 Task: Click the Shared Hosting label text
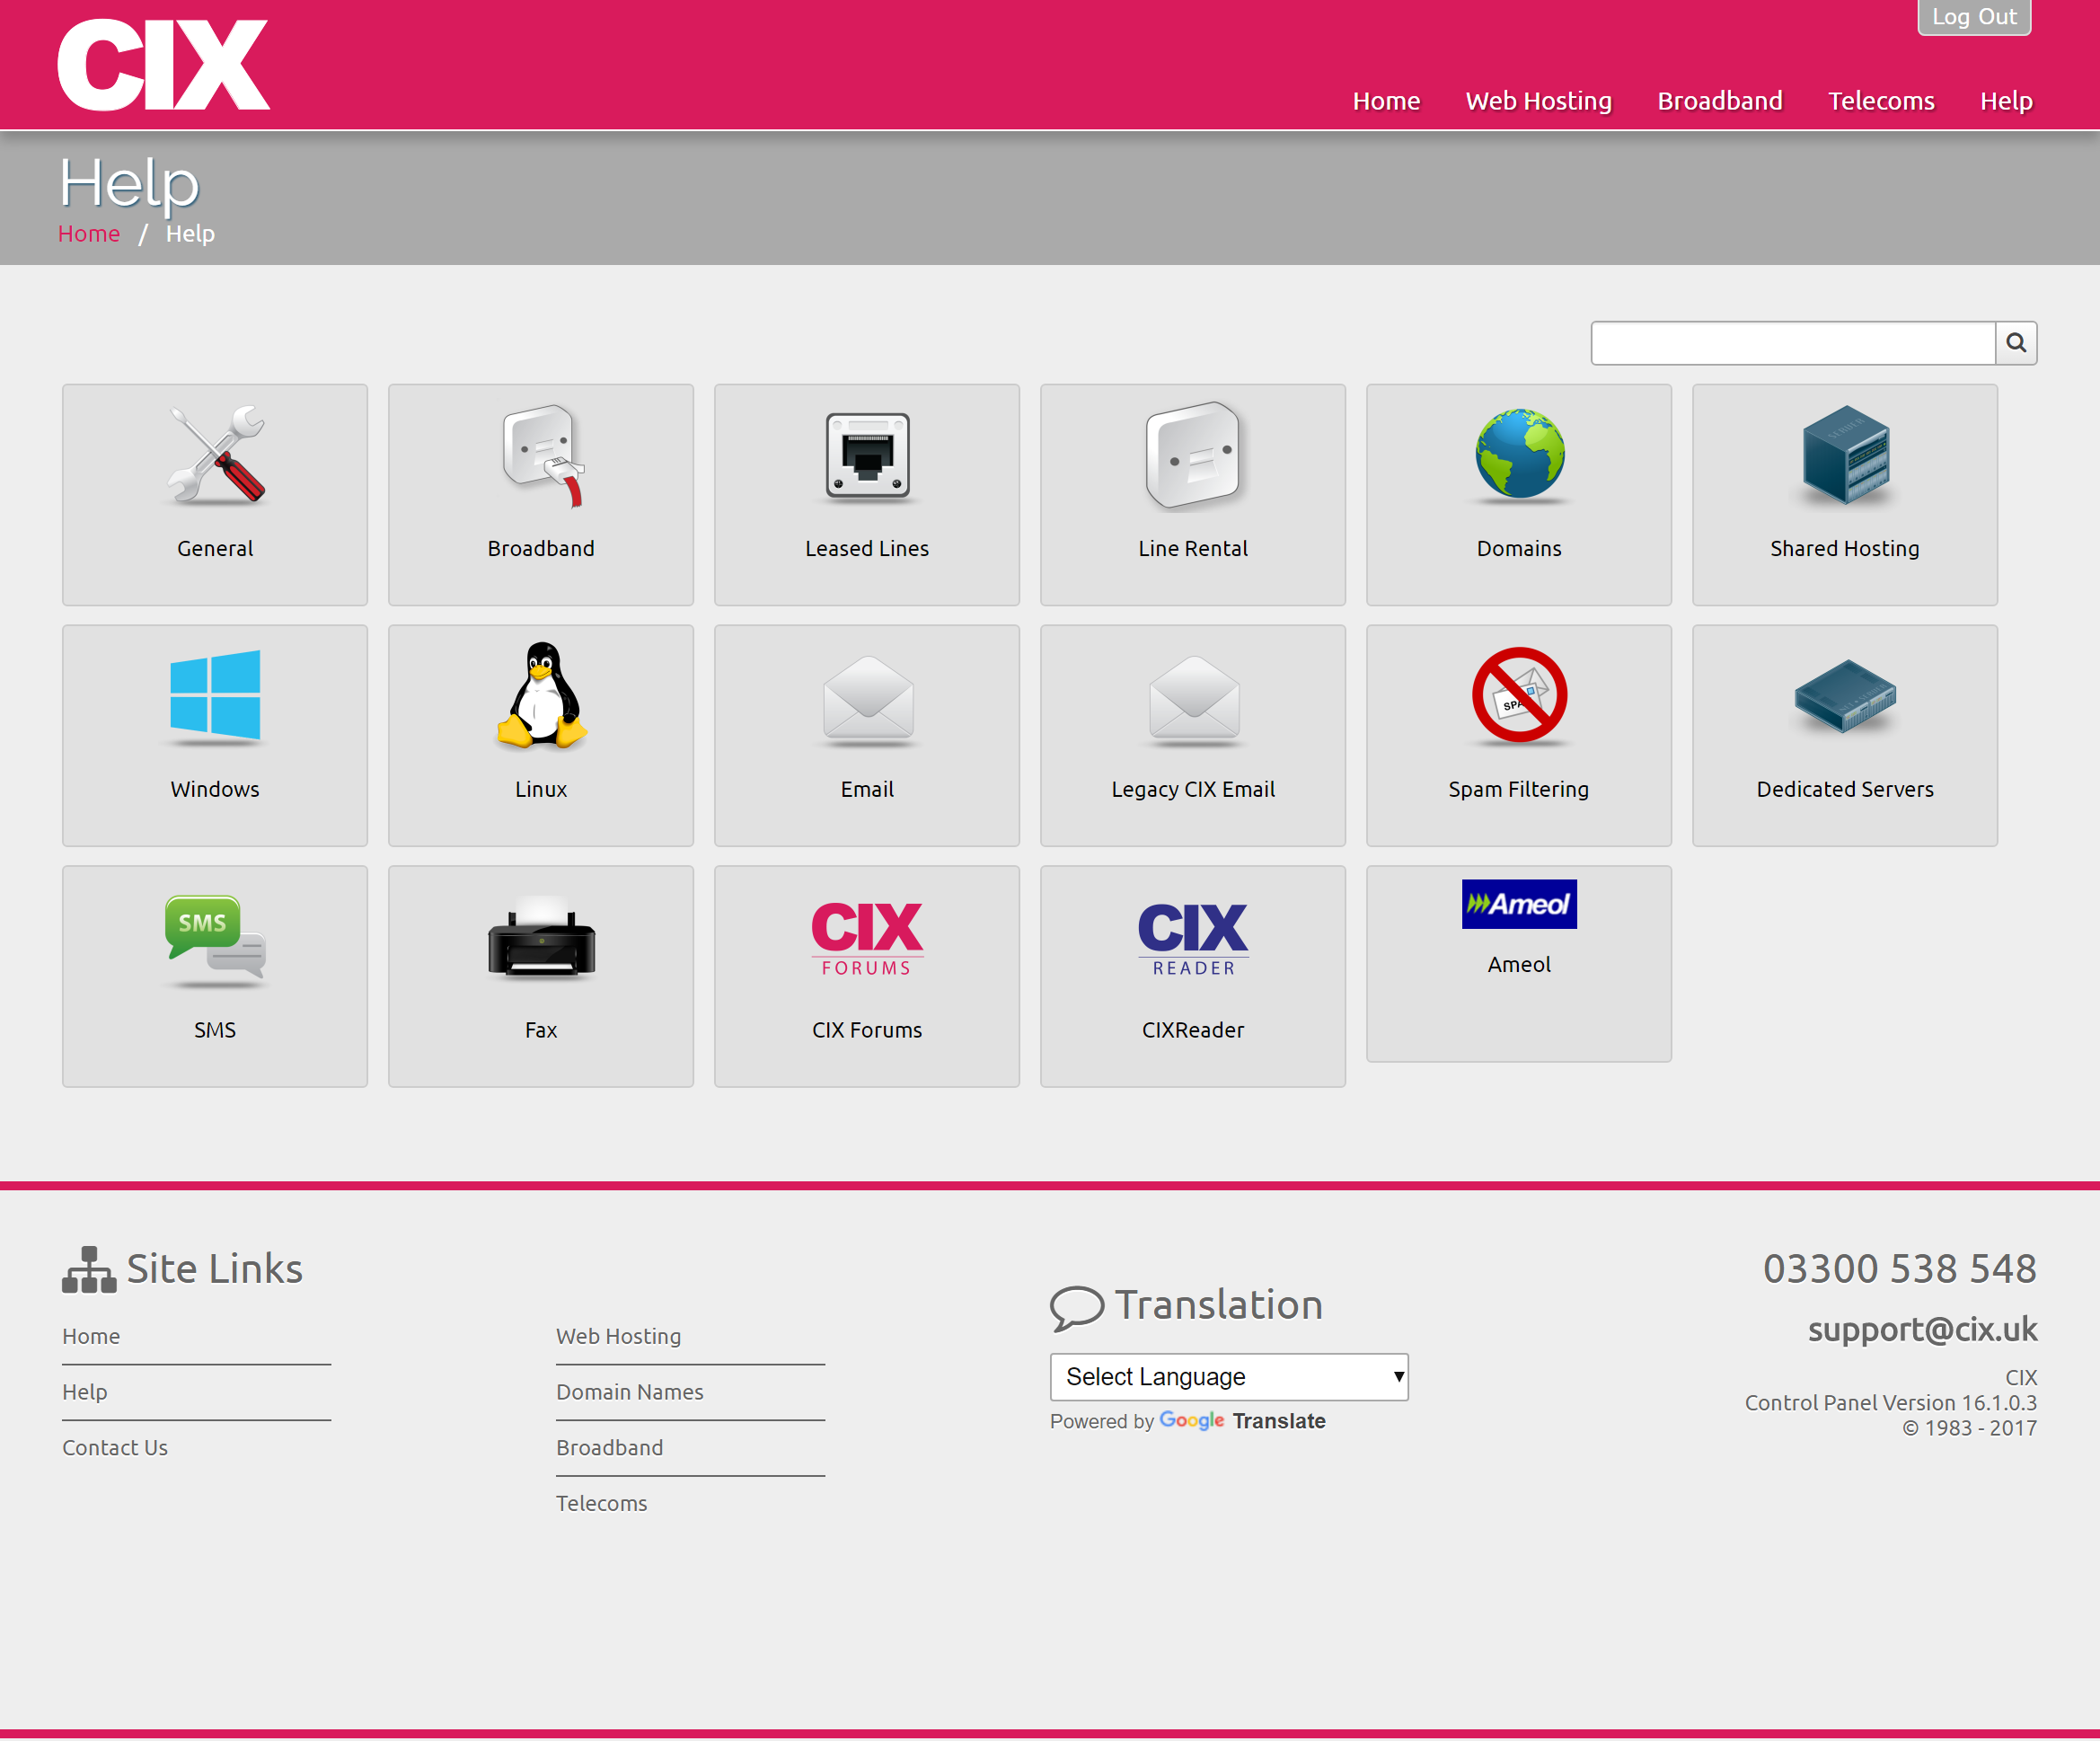click(1845, 548)
